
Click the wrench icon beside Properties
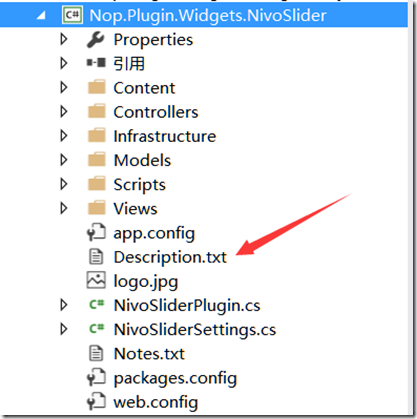tap(96, 40)
